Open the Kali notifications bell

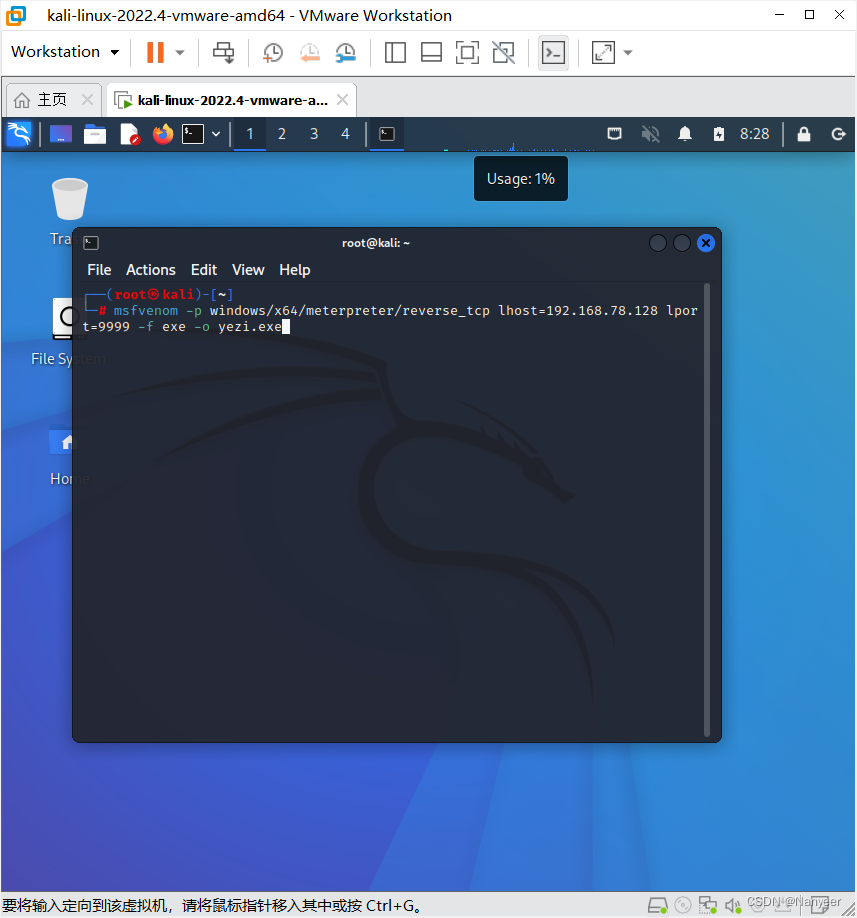[685, 134]
